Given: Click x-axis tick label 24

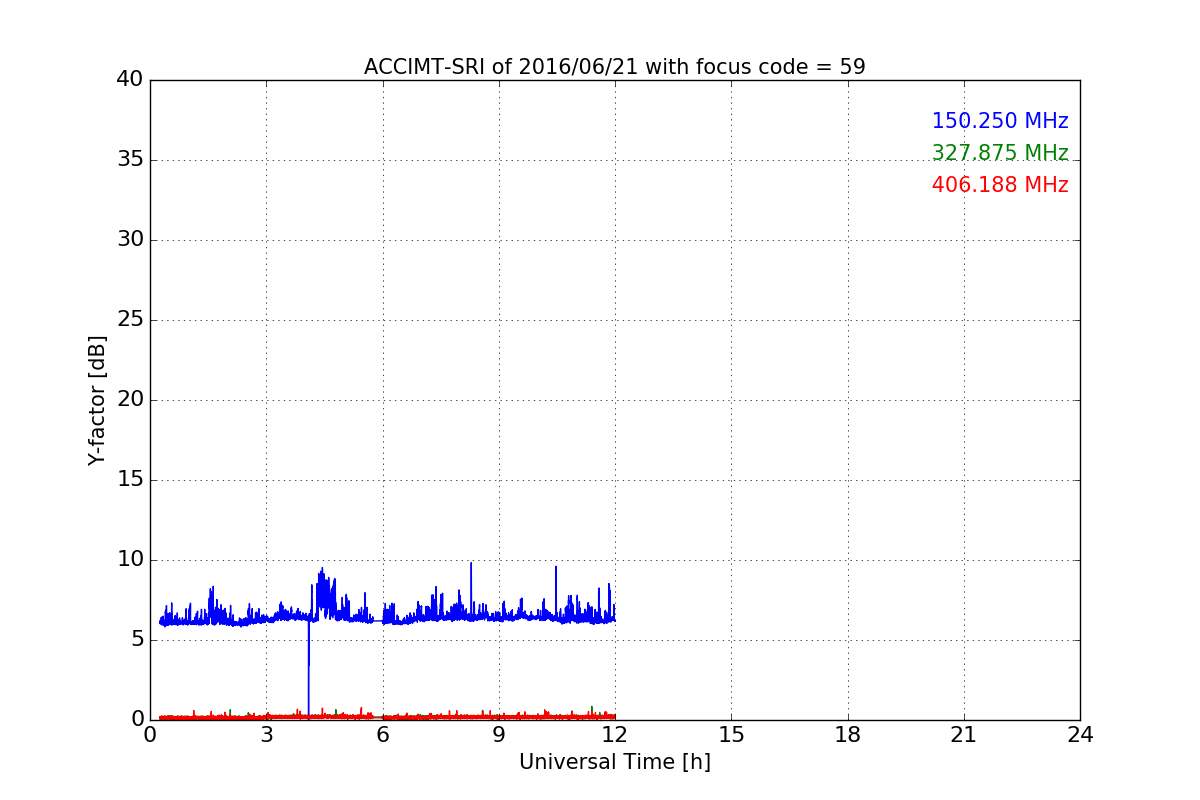Looking at the screenshot, I should (1080, 736).
